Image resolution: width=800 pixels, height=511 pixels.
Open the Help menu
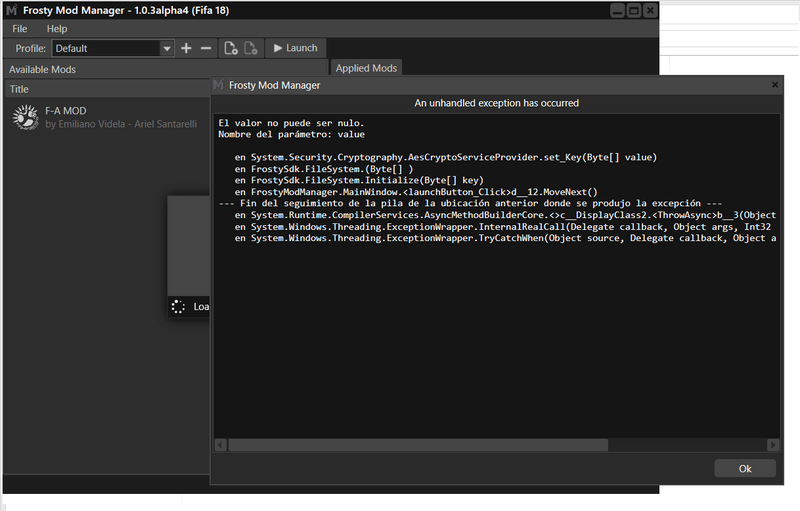point(57,29)
